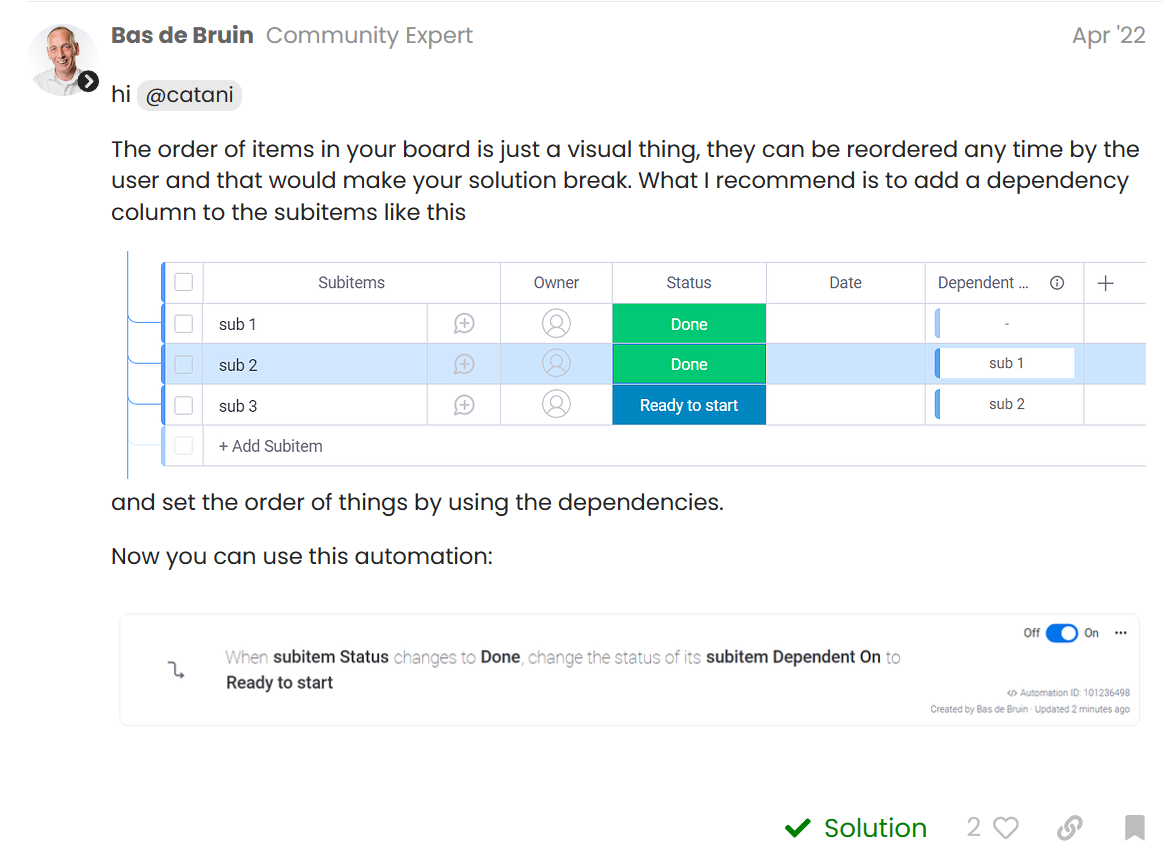Open the sub 1 dependency cell in the sub 2 row
The height and width of the screenshot is (862, 1165).
pyautogui.click(x=1006, y=363)
